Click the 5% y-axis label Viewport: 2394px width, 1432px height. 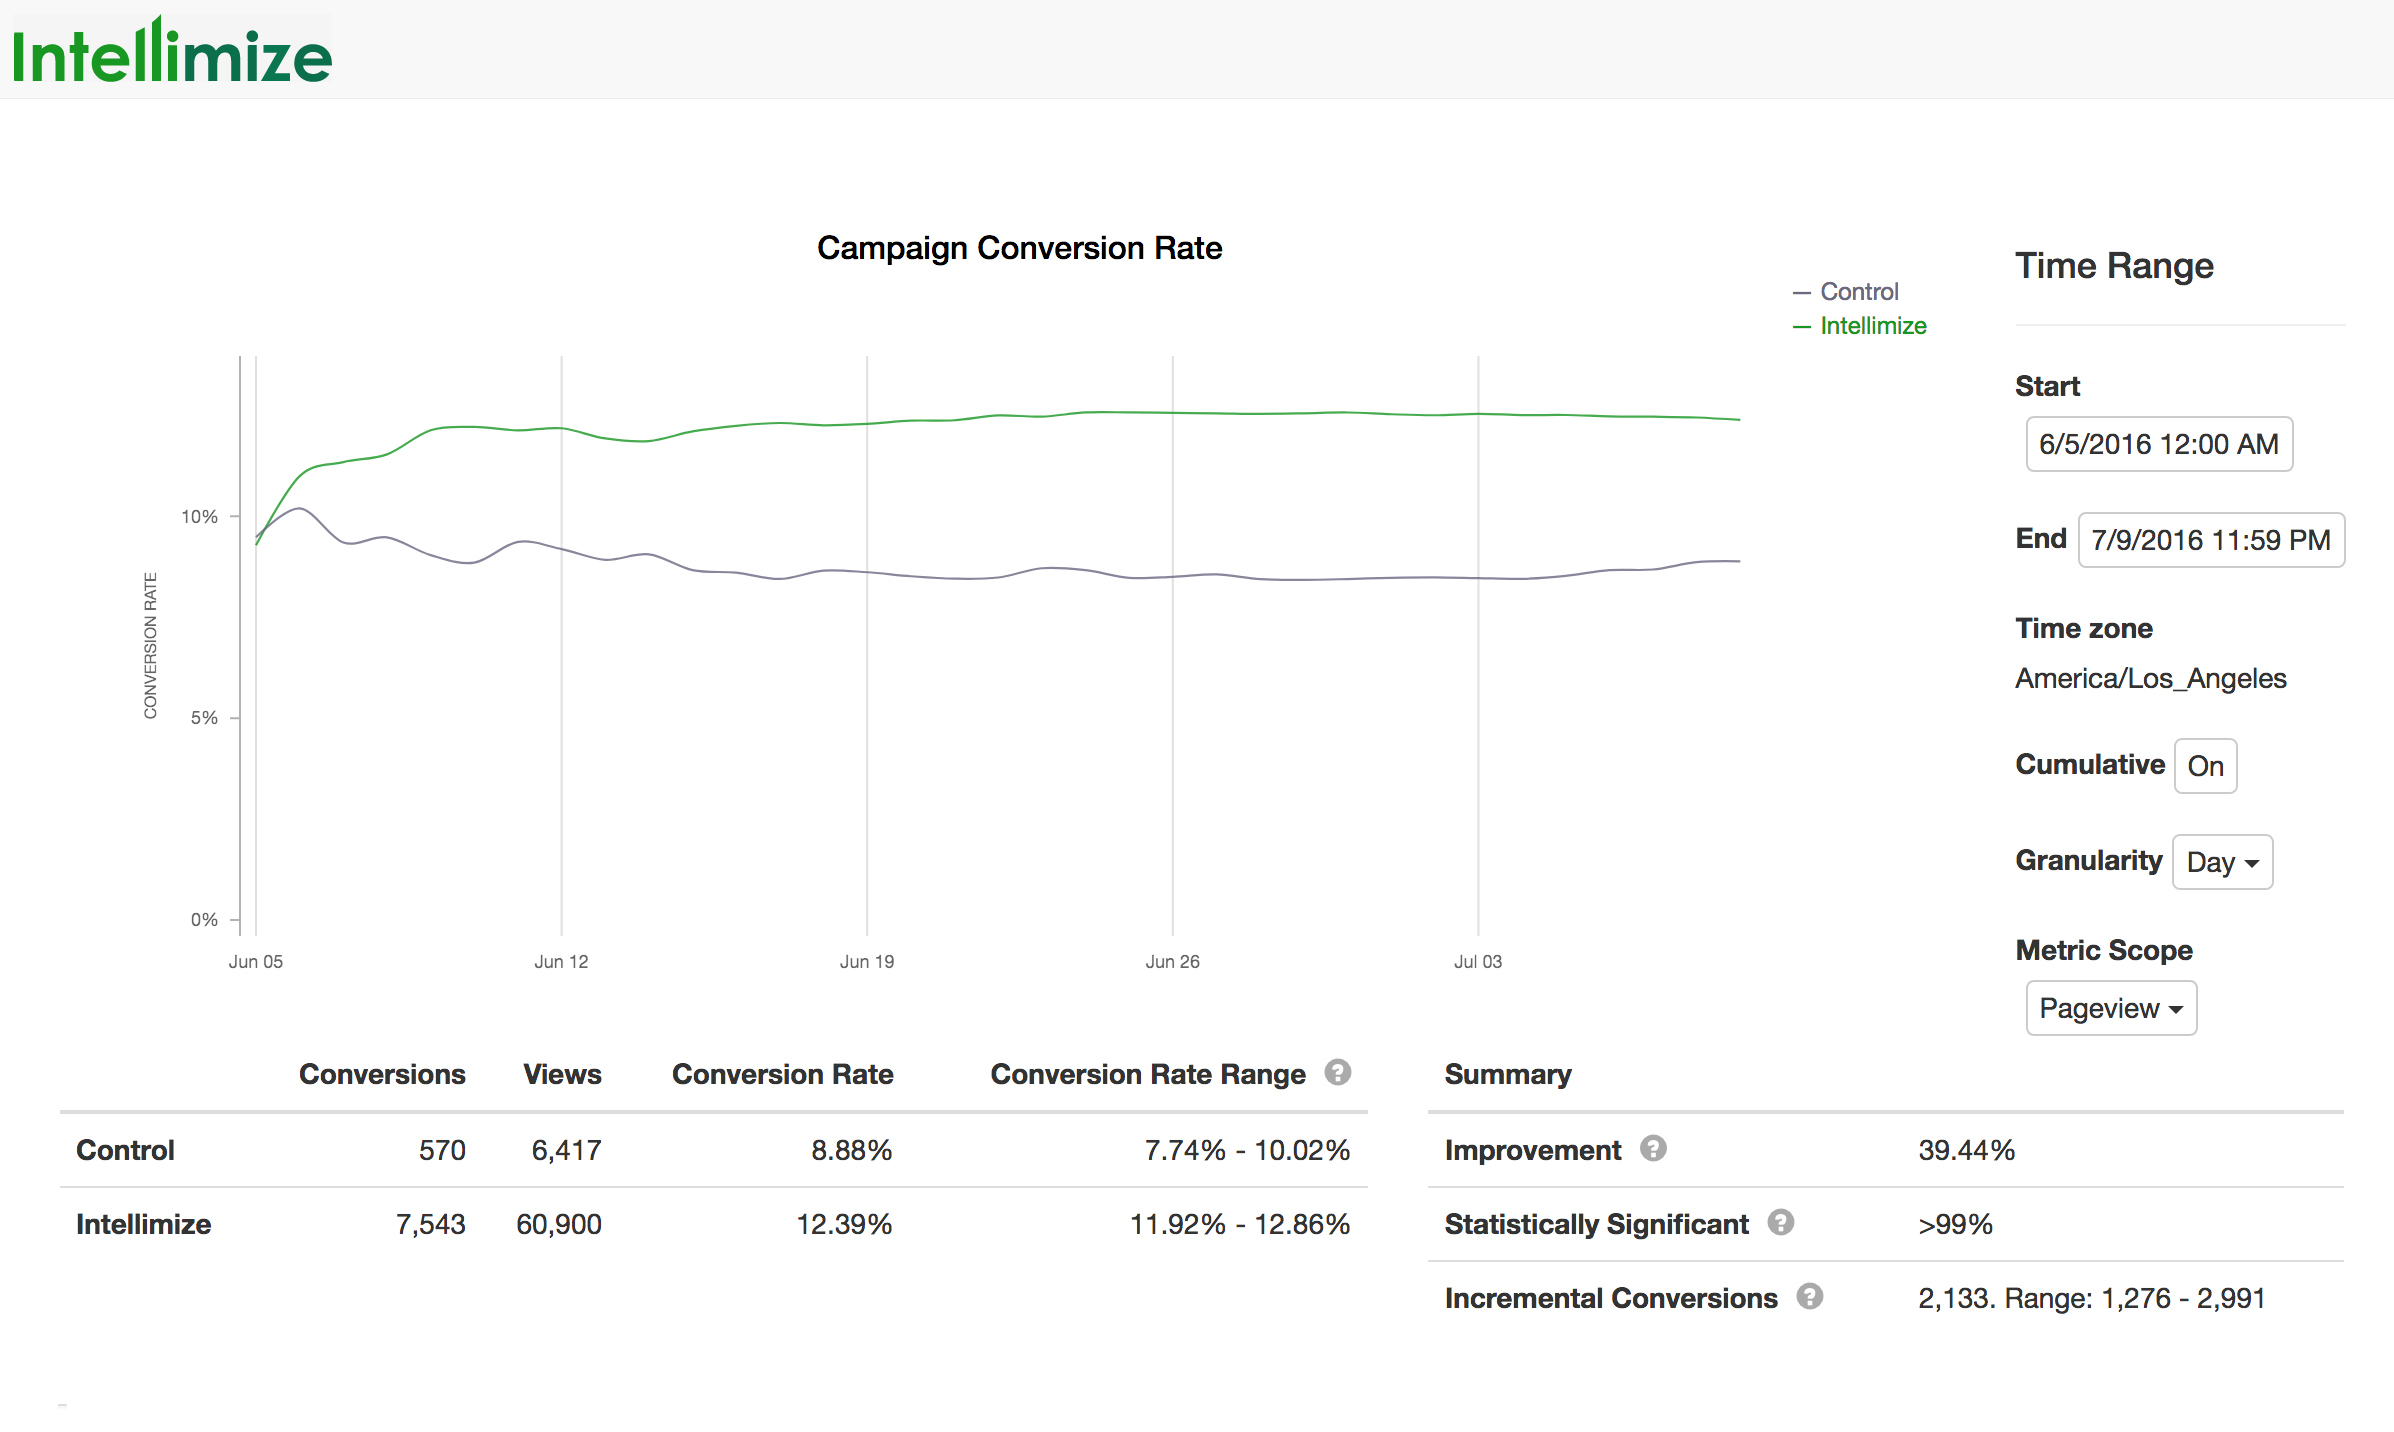204,718
